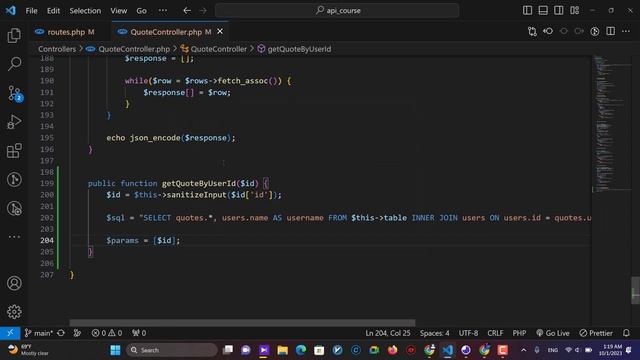Click the ports forwarded 0 indicator

point(139,333)
